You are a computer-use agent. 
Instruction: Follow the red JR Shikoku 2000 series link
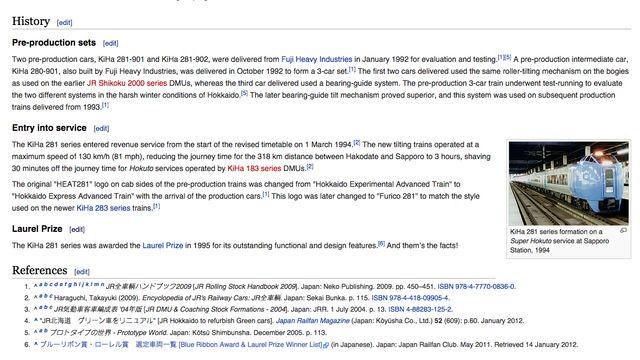point(127,83)
